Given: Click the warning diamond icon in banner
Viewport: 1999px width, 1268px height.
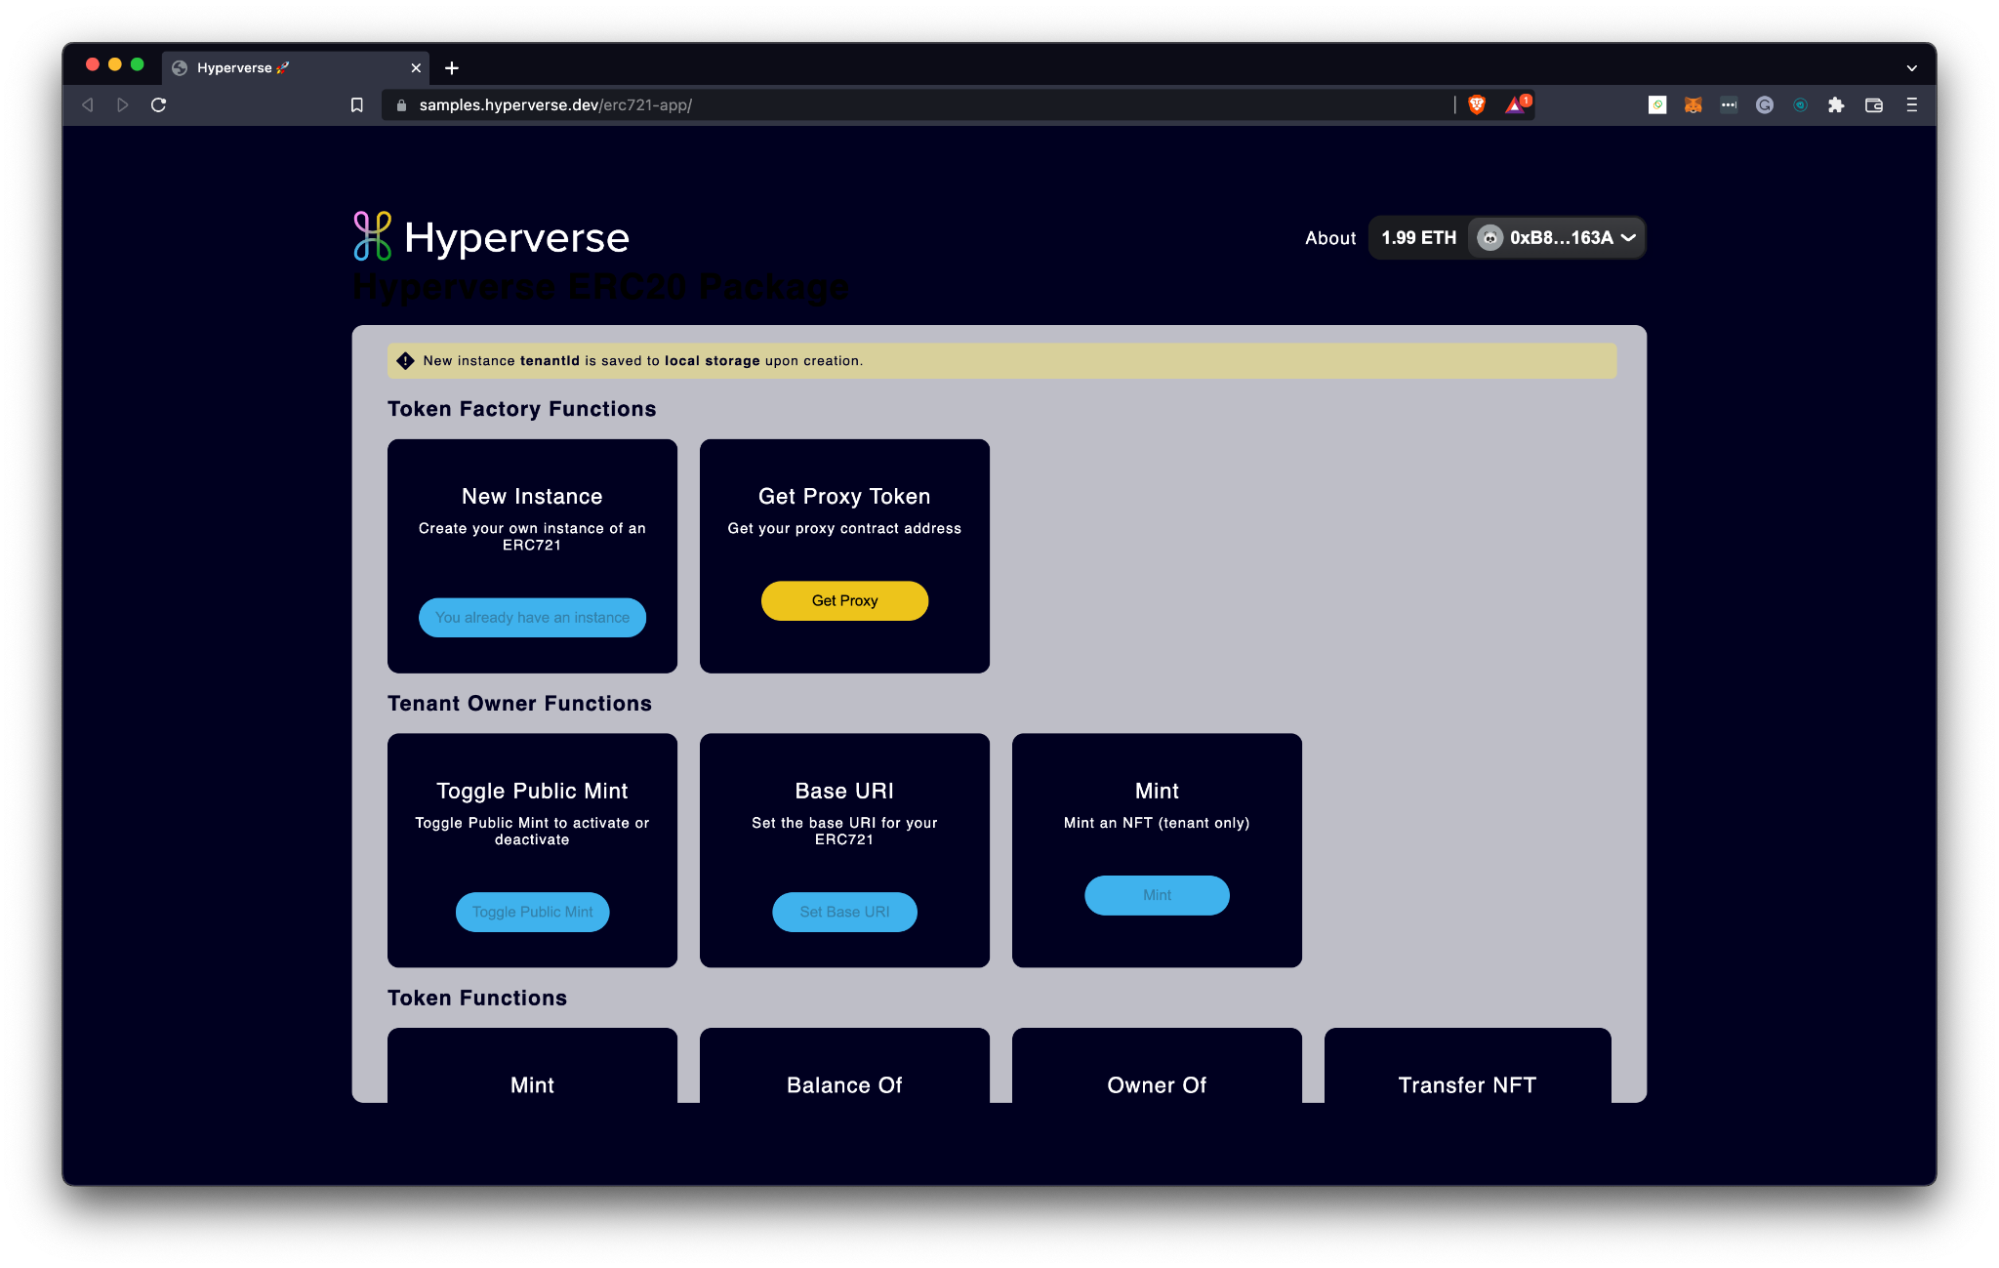Looking at the screenshot, I should tap(405, 361).
